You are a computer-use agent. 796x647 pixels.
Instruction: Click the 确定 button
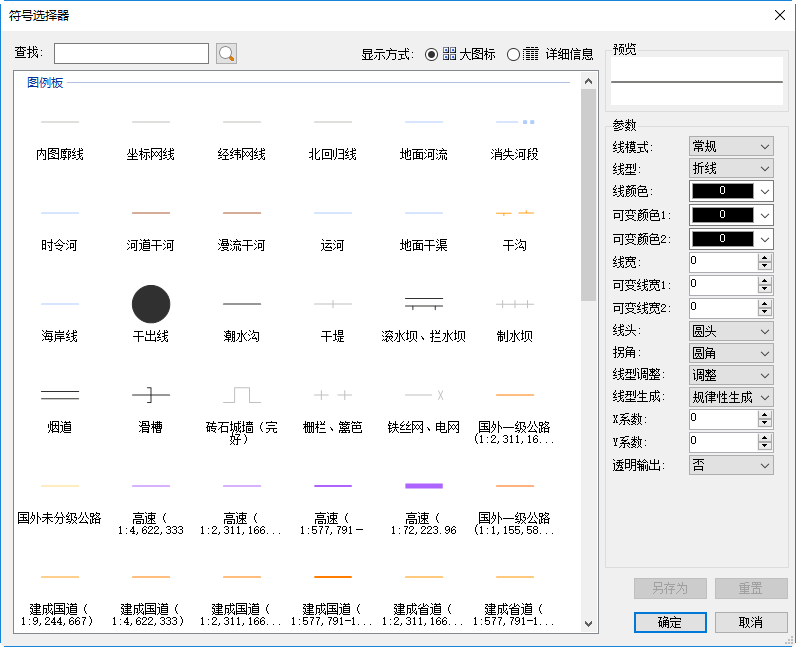670,622
